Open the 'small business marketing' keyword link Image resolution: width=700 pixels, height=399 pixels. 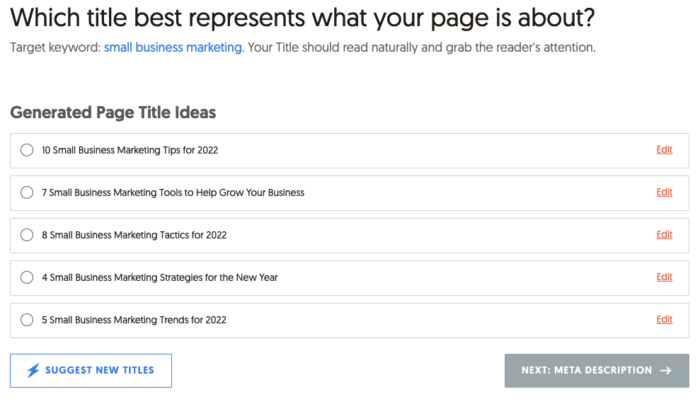(x=173, y=47)
